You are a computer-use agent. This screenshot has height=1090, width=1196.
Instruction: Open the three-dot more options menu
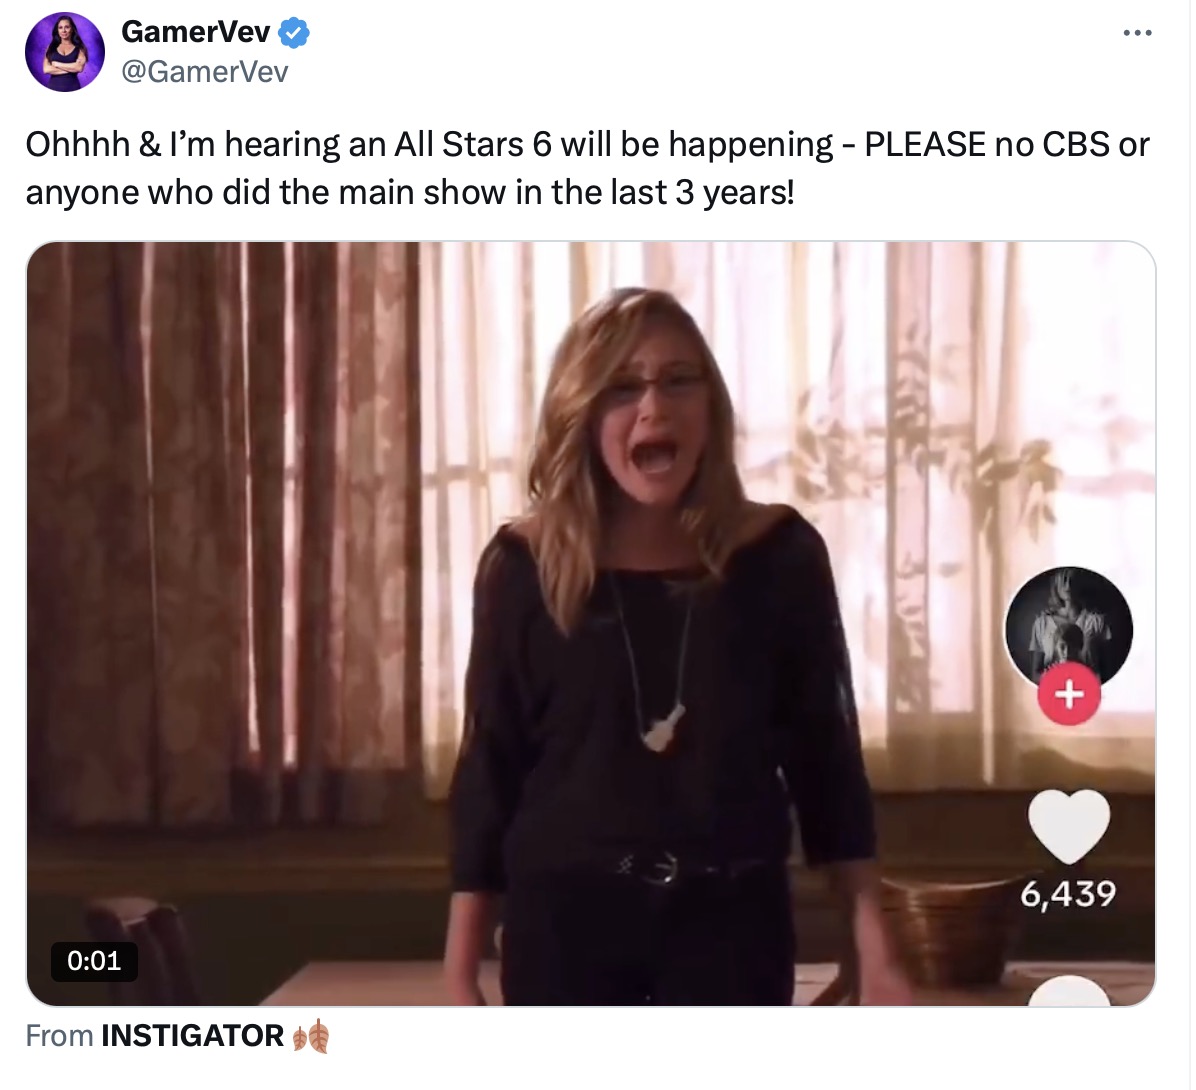coord(1137,33)
